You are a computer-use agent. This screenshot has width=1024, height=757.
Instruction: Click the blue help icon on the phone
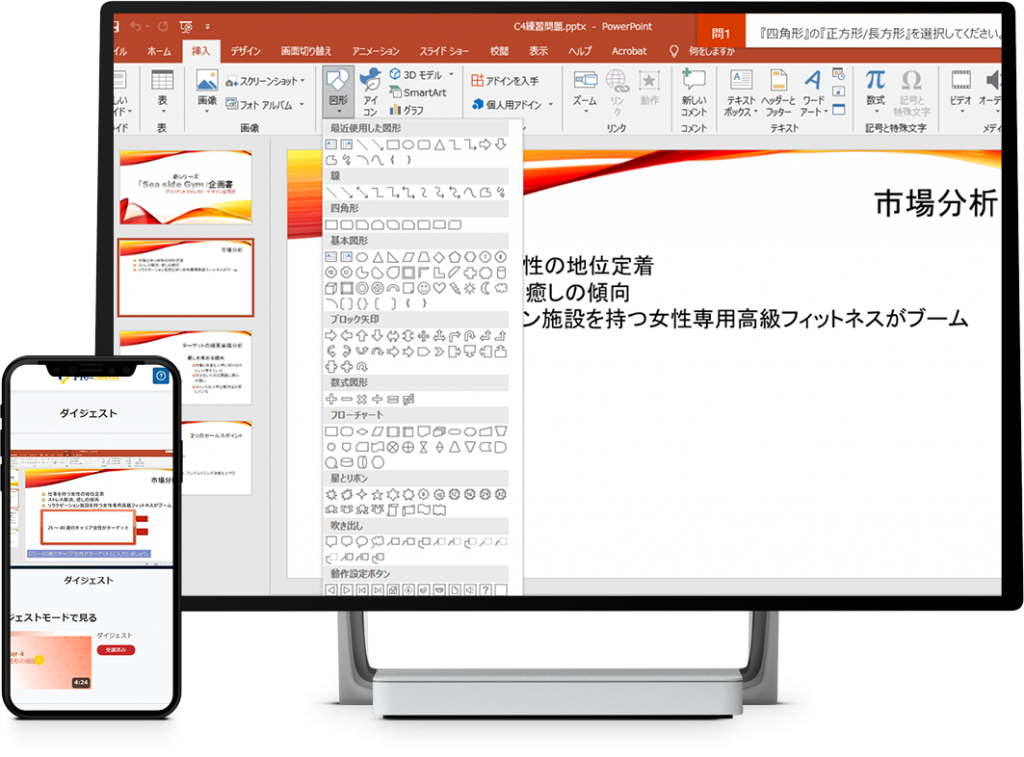pos(161,376)
